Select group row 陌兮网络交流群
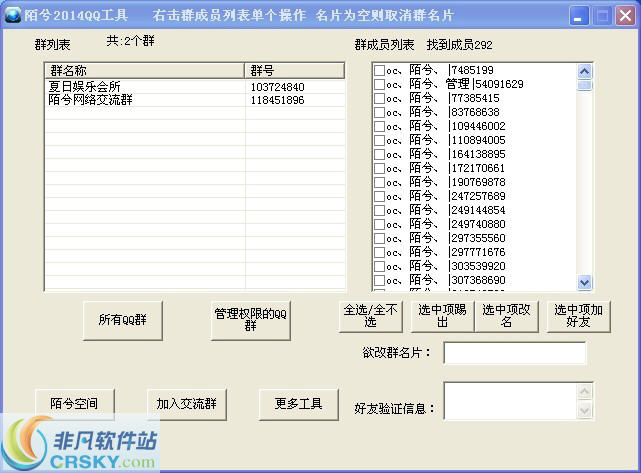The height and width of the screenshot is (473, 641). (195, 100)
